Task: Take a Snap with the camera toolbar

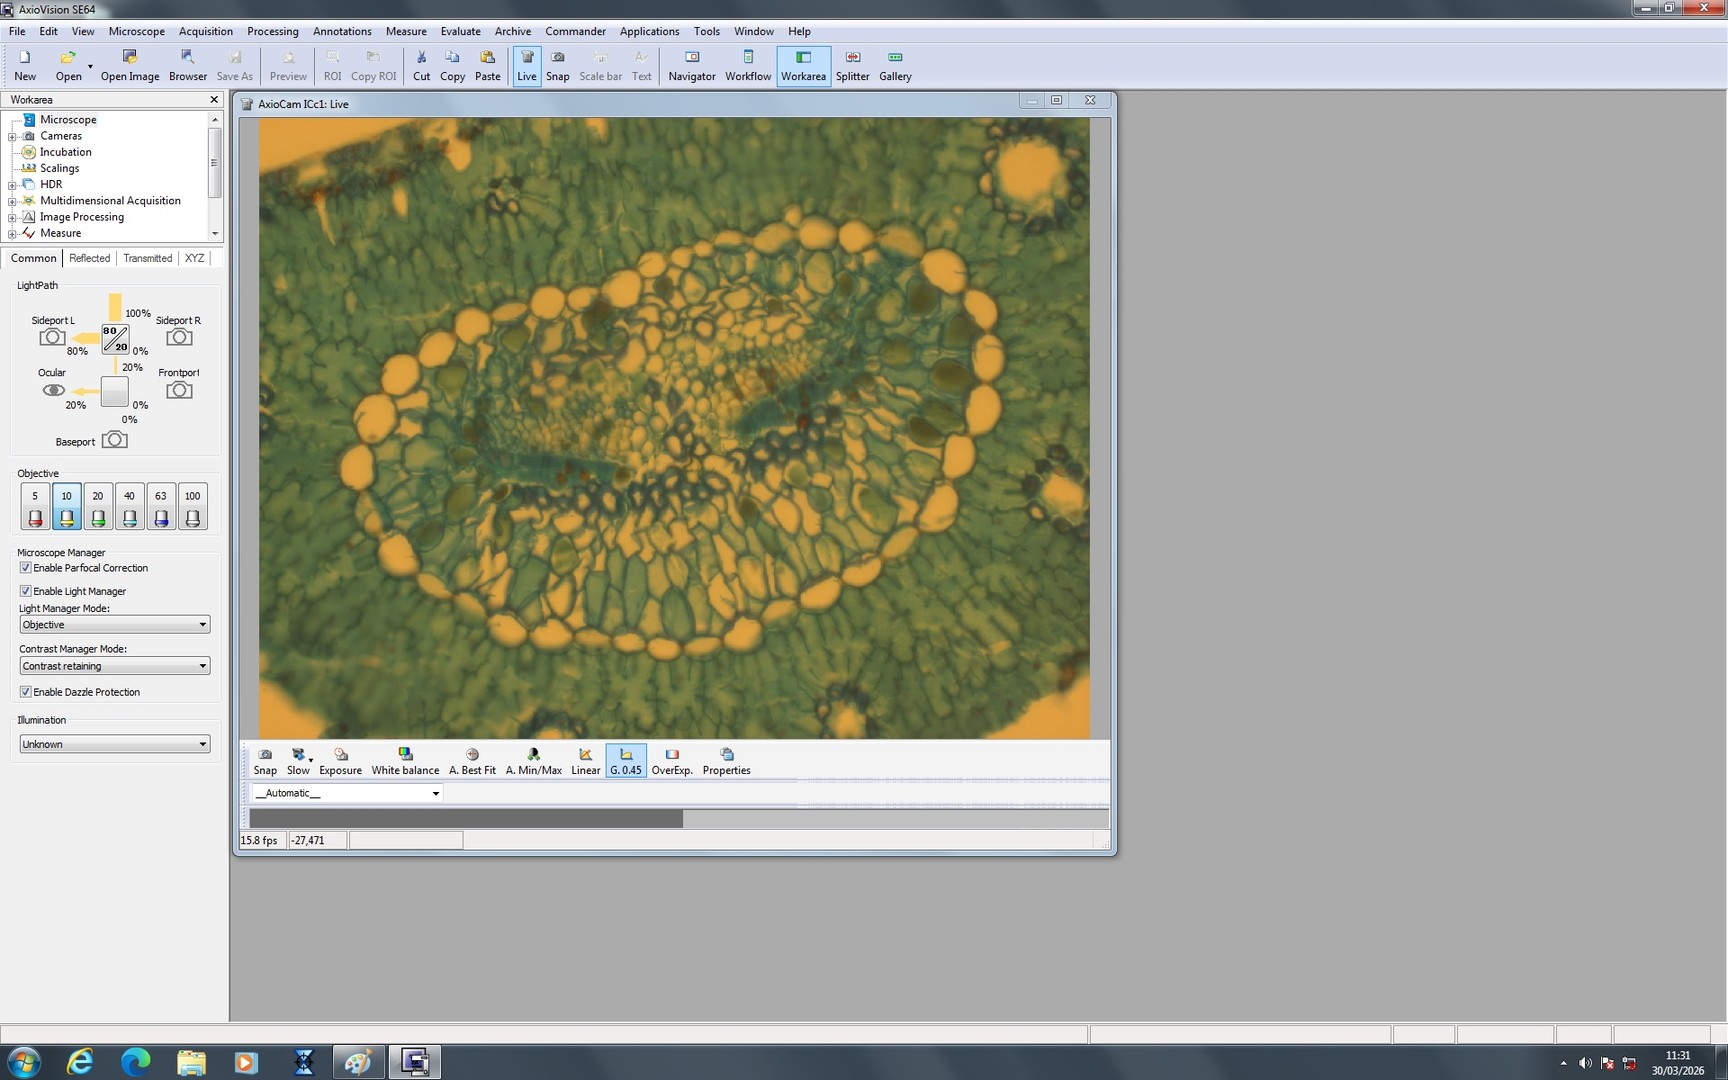Action: [265, 760]
